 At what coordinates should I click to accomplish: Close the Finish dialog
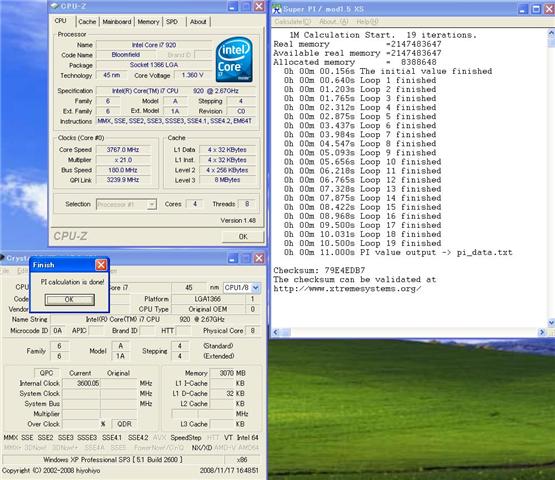click(101, 265)
